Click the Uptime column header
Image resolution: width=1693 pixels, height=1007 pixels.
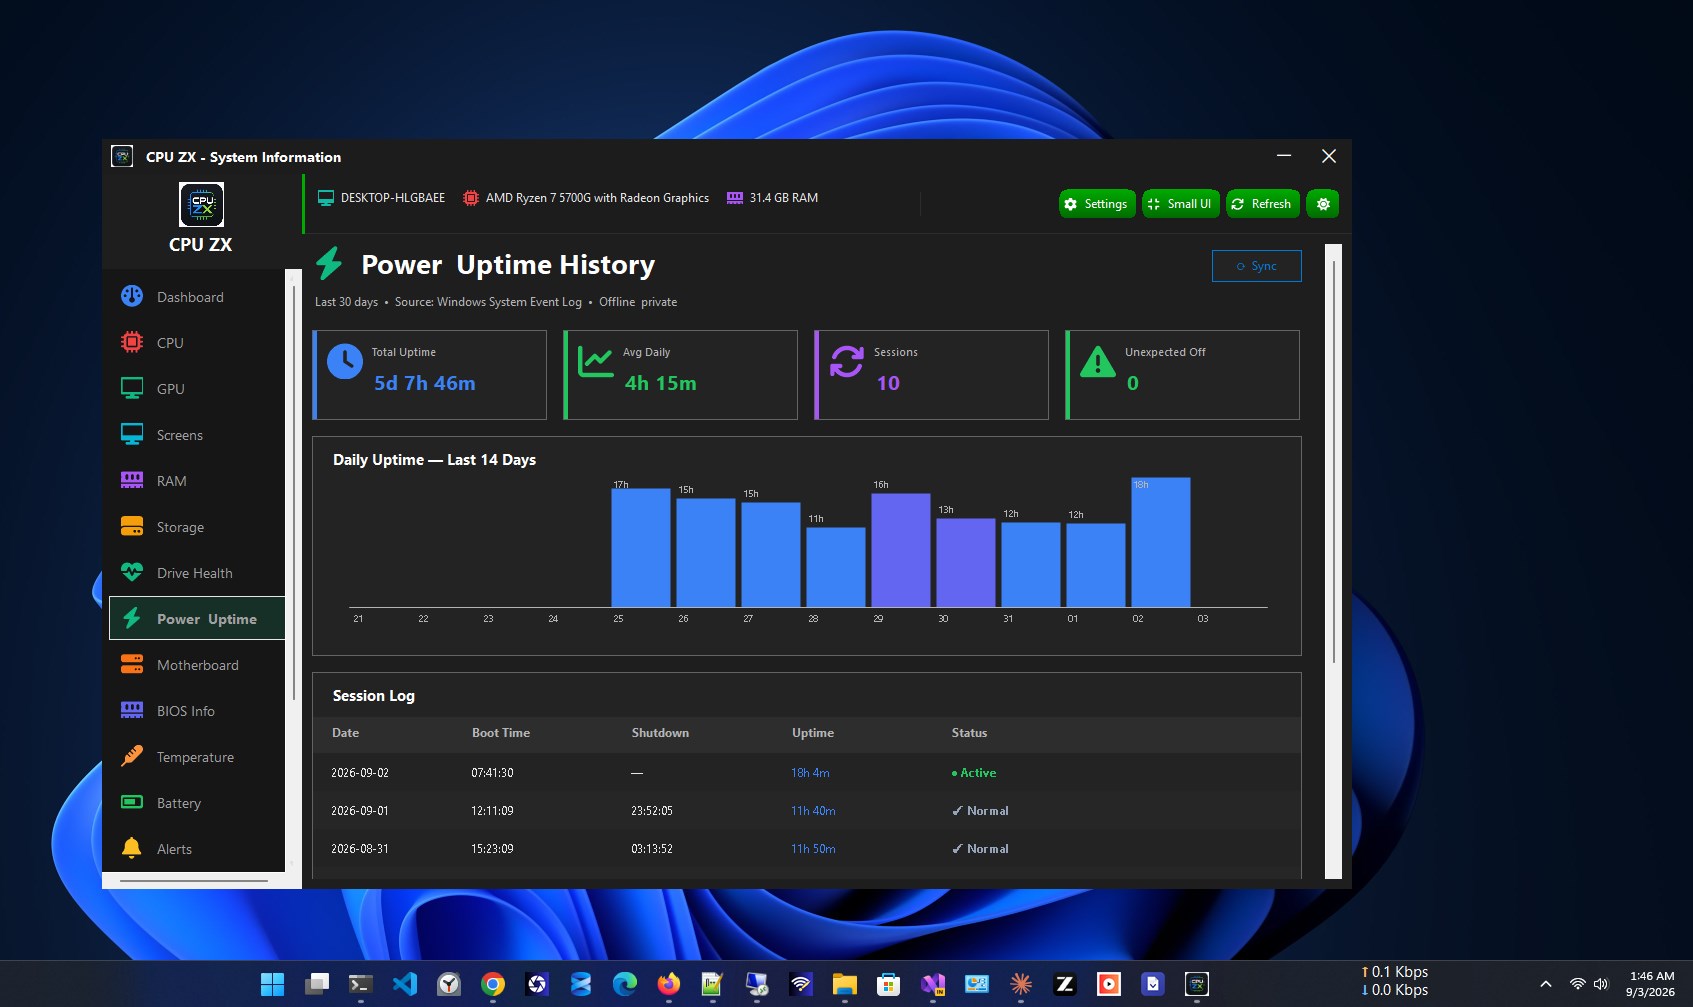pyautogui.click(x=813, y=733)
